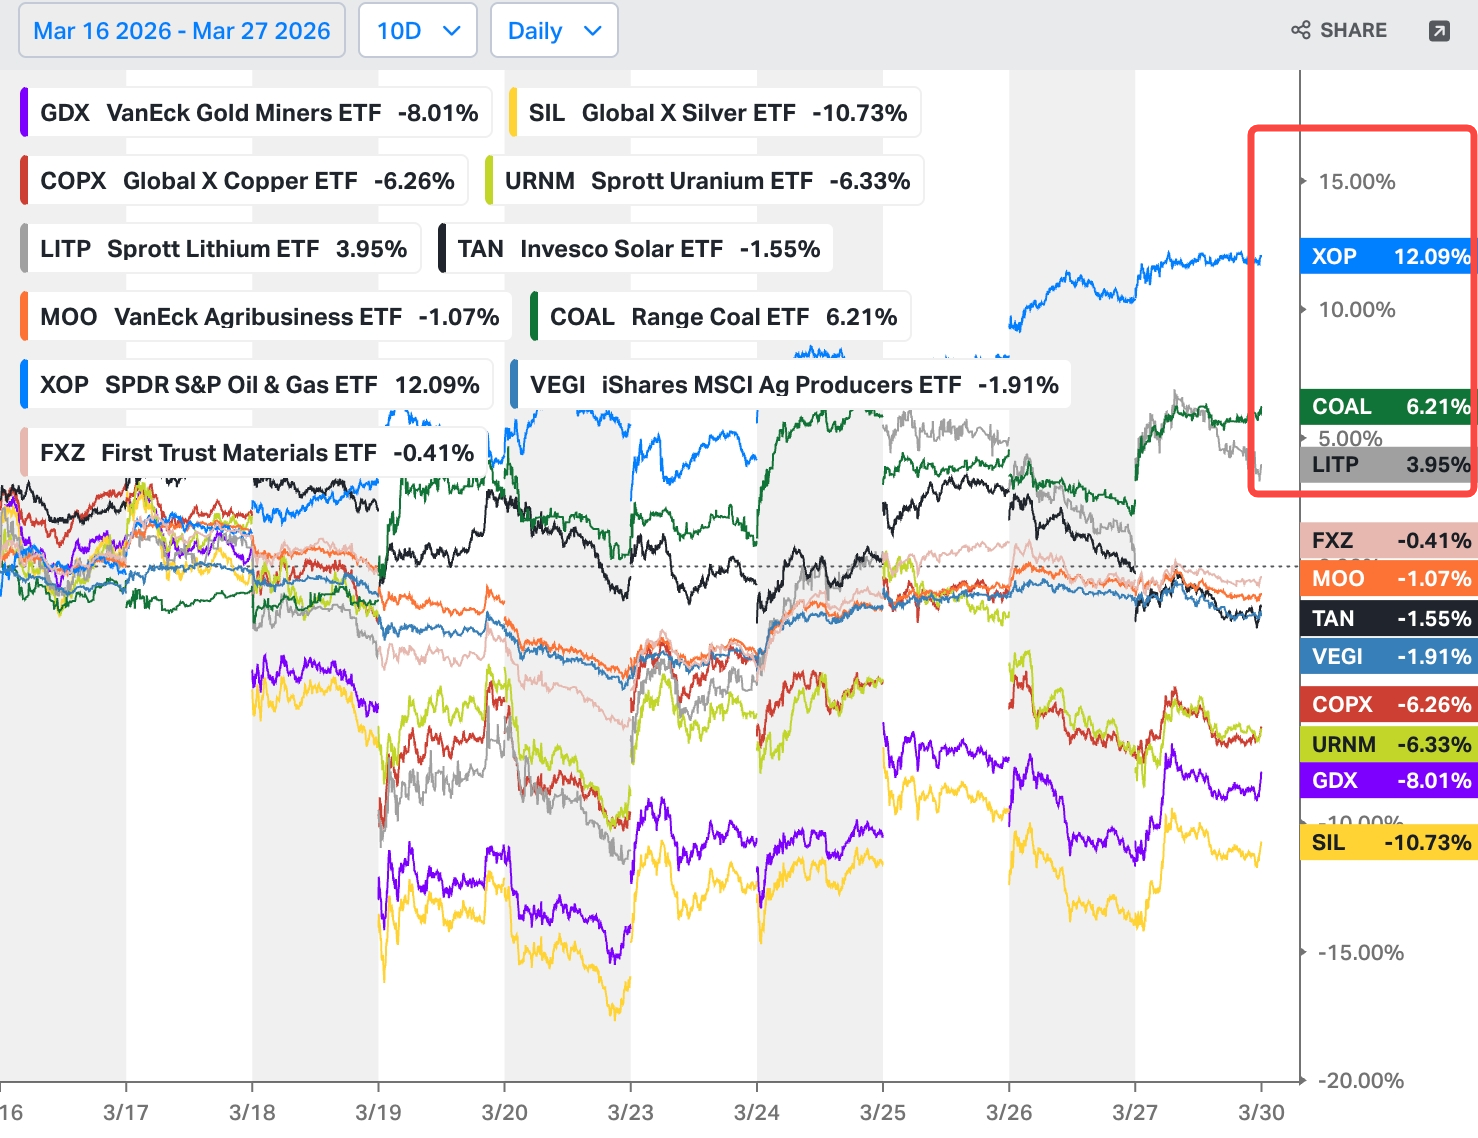Toggle SIL Global X Silver ETF series

point(714,113)
